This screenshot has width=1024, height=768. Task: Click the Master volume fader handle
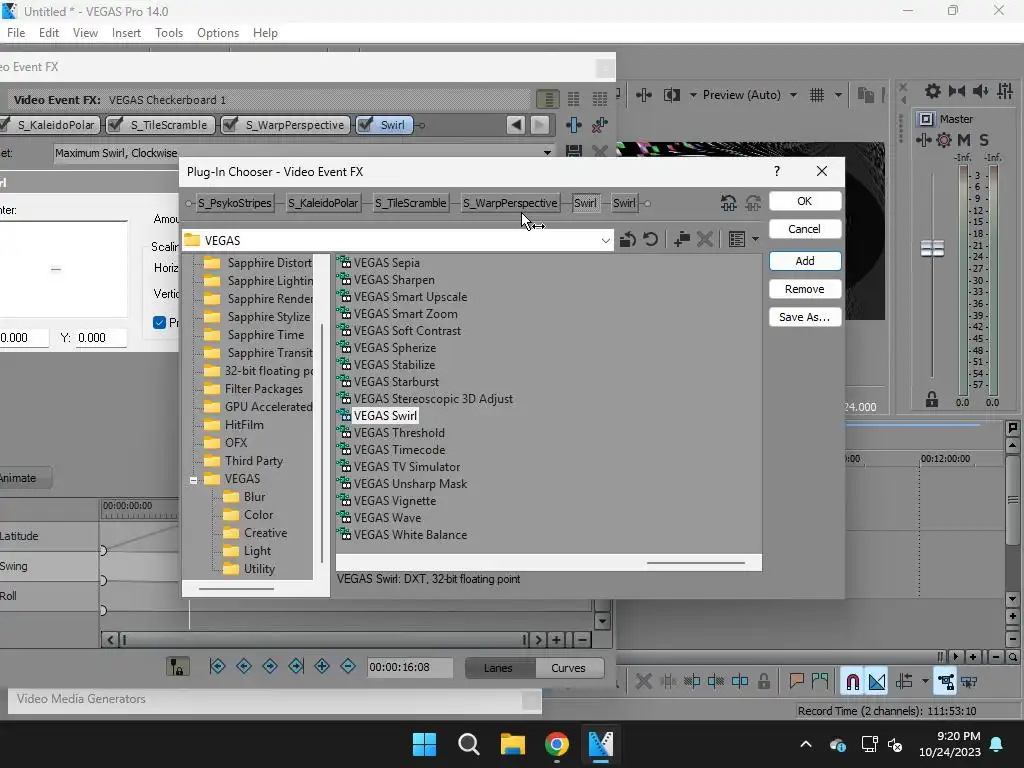click(932, 248)
